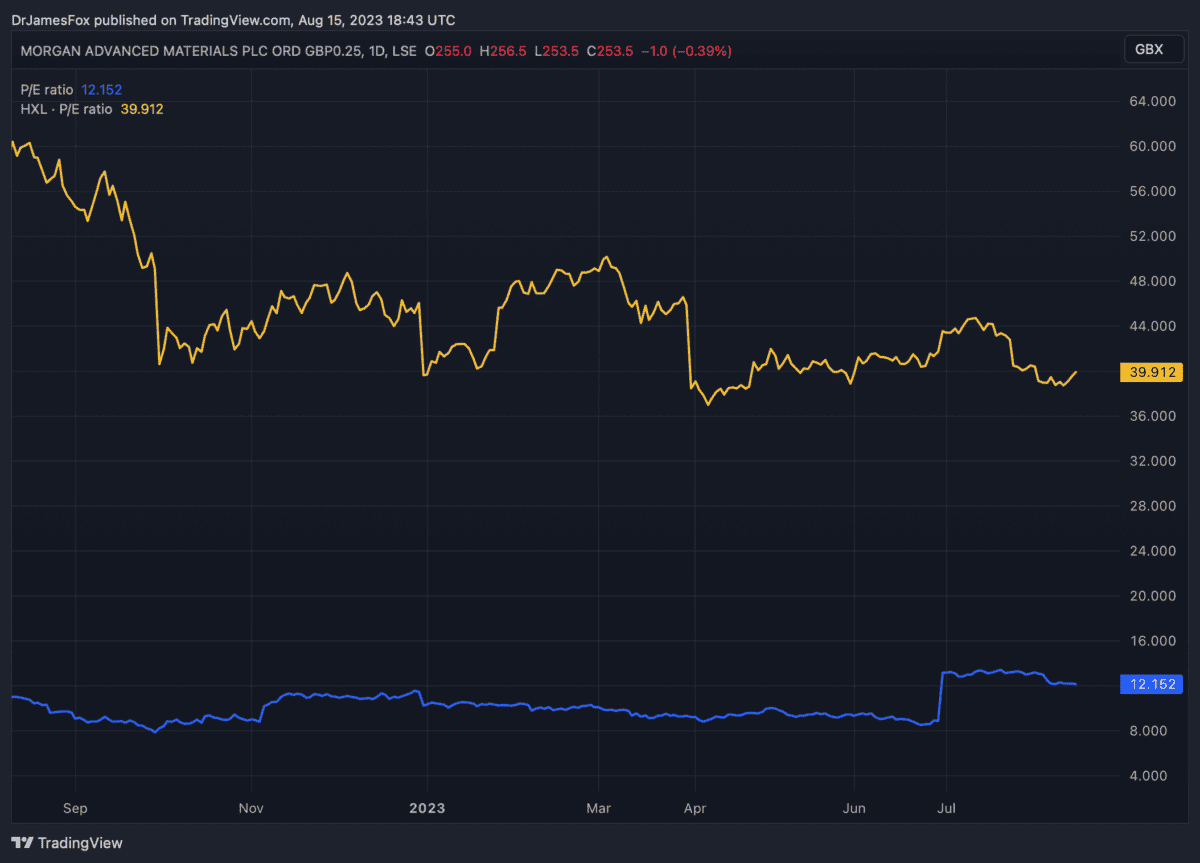Click the Sep label on time axis
Viewport: 1200px width, 863px height.
coord(76,807)
